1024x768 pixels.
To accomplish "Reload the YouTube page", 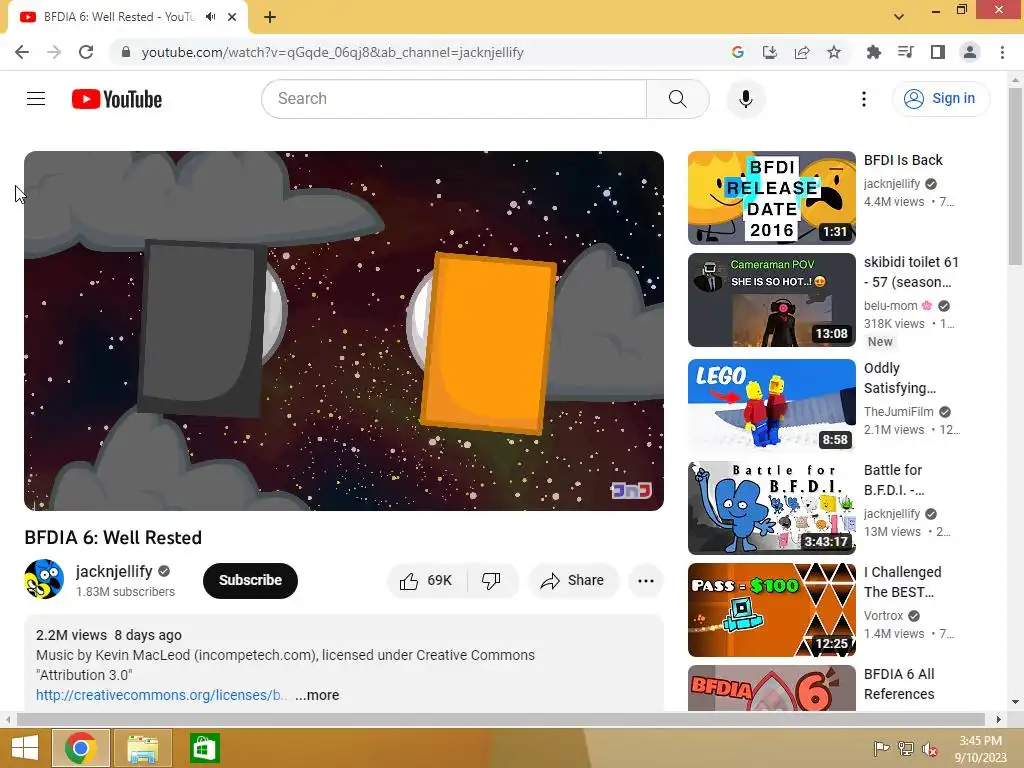I will tap(86, 52).
